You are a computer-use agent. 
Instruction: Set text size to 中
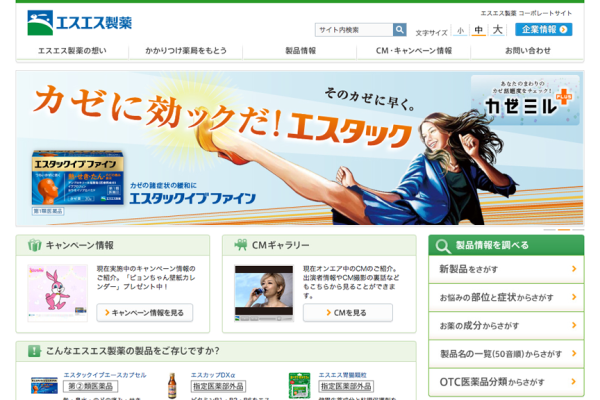pyautogui.click(x=478, y=30)
